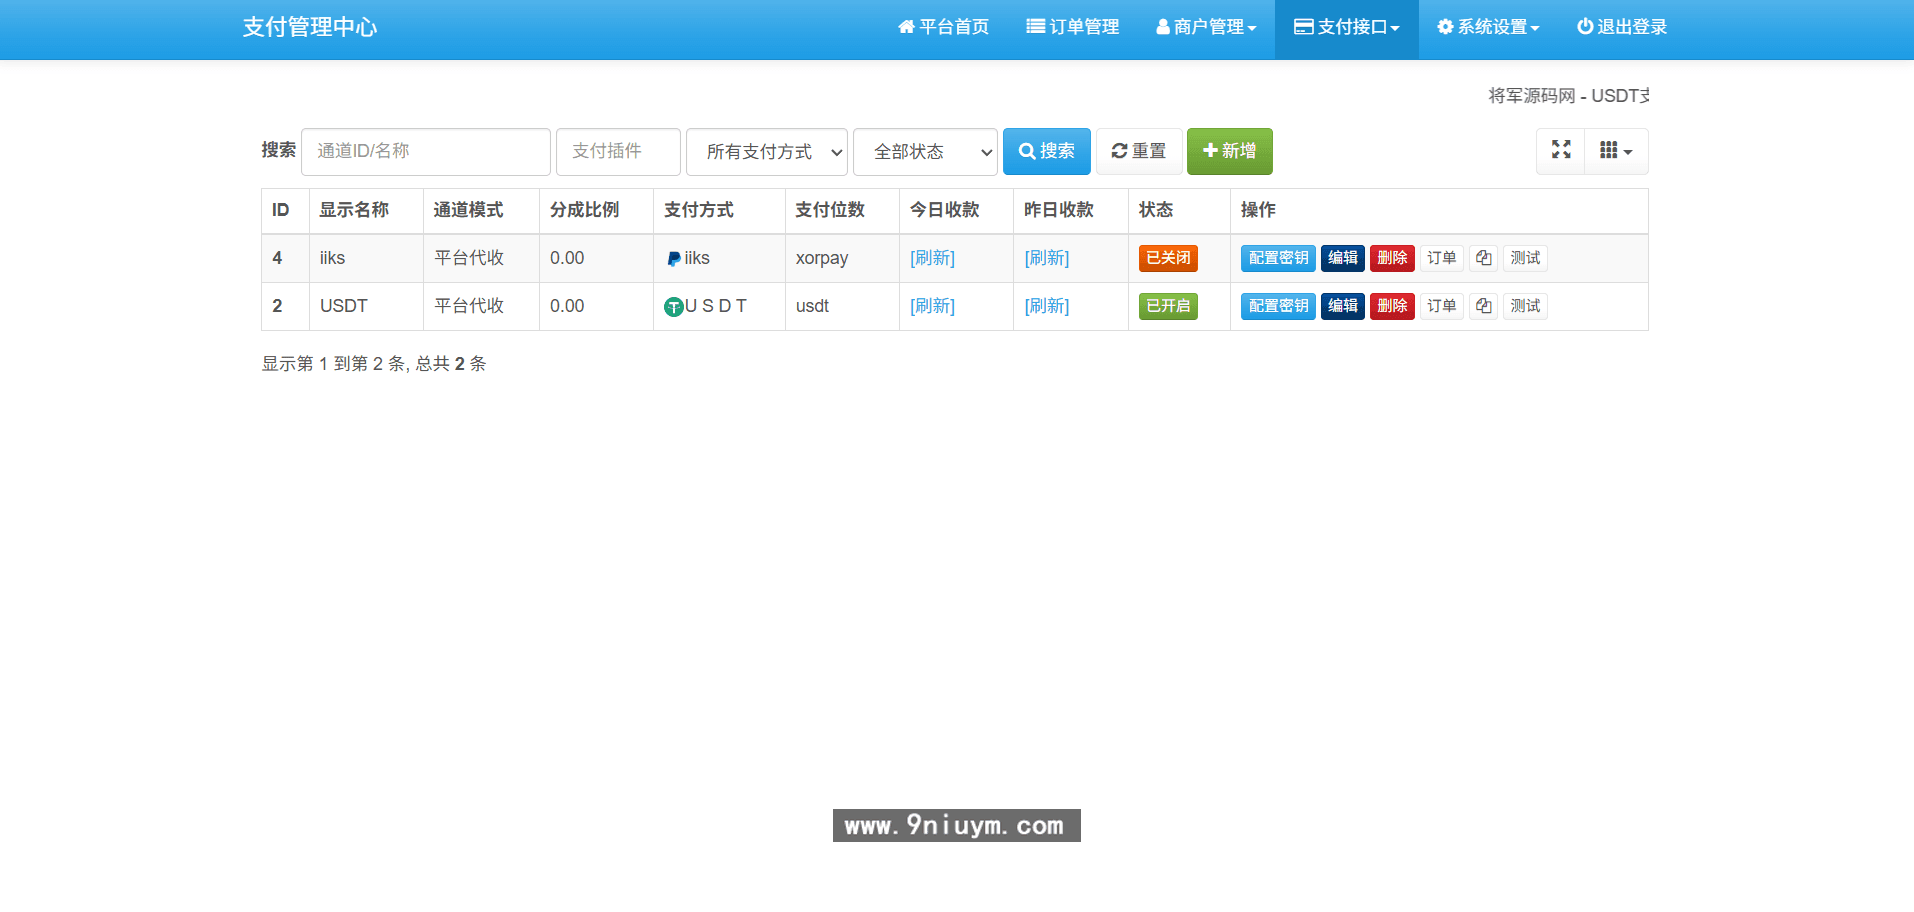Click the copy icon in iiks row
The width and height of the screenshot is (1914, 912).
click(x=1483, y=258)
